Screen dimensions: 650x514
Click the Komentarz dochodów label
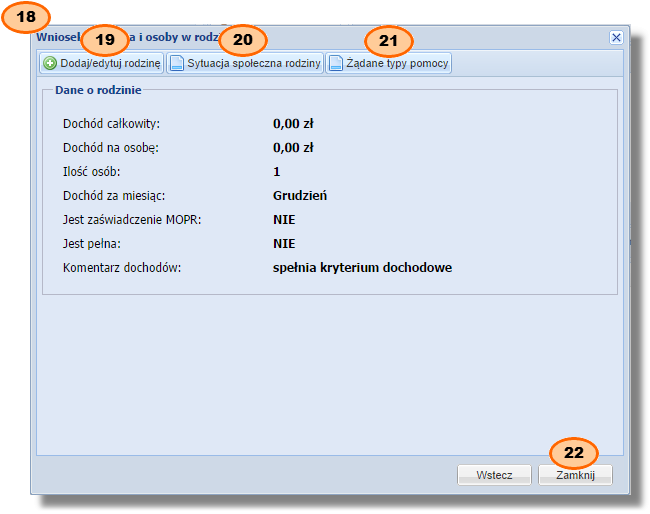pyautogui.click(x=121, y=268)
